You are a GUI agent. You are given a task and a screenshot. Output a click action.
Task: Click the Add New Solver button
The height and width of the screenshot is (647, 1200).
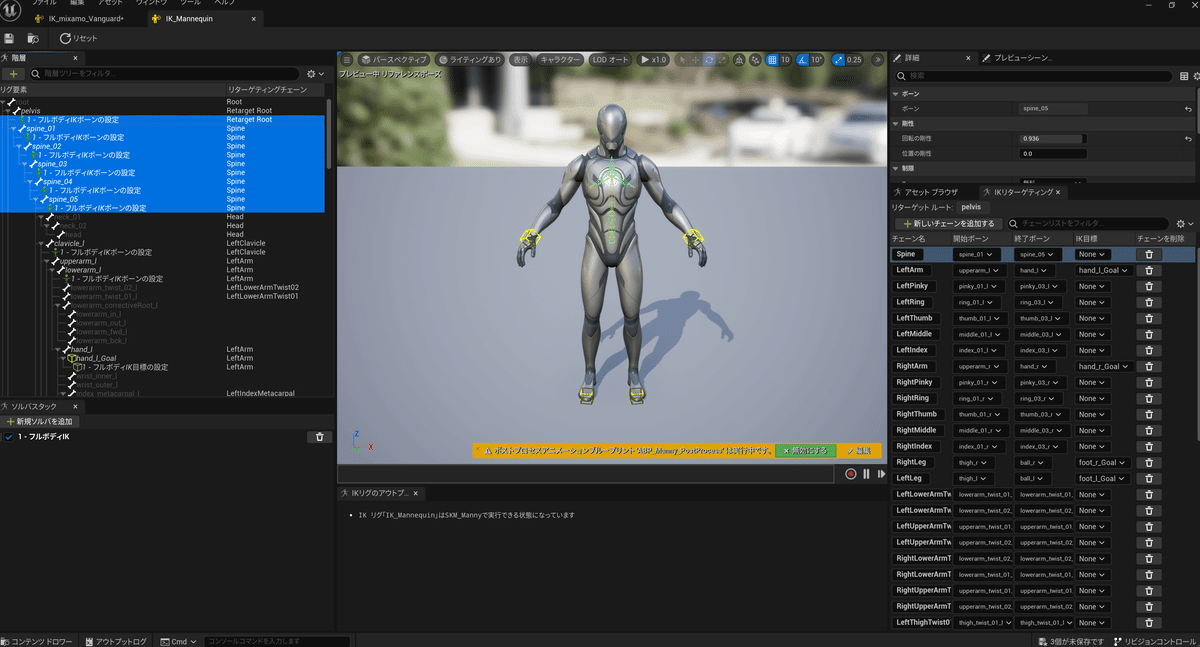tap(40, 421)
